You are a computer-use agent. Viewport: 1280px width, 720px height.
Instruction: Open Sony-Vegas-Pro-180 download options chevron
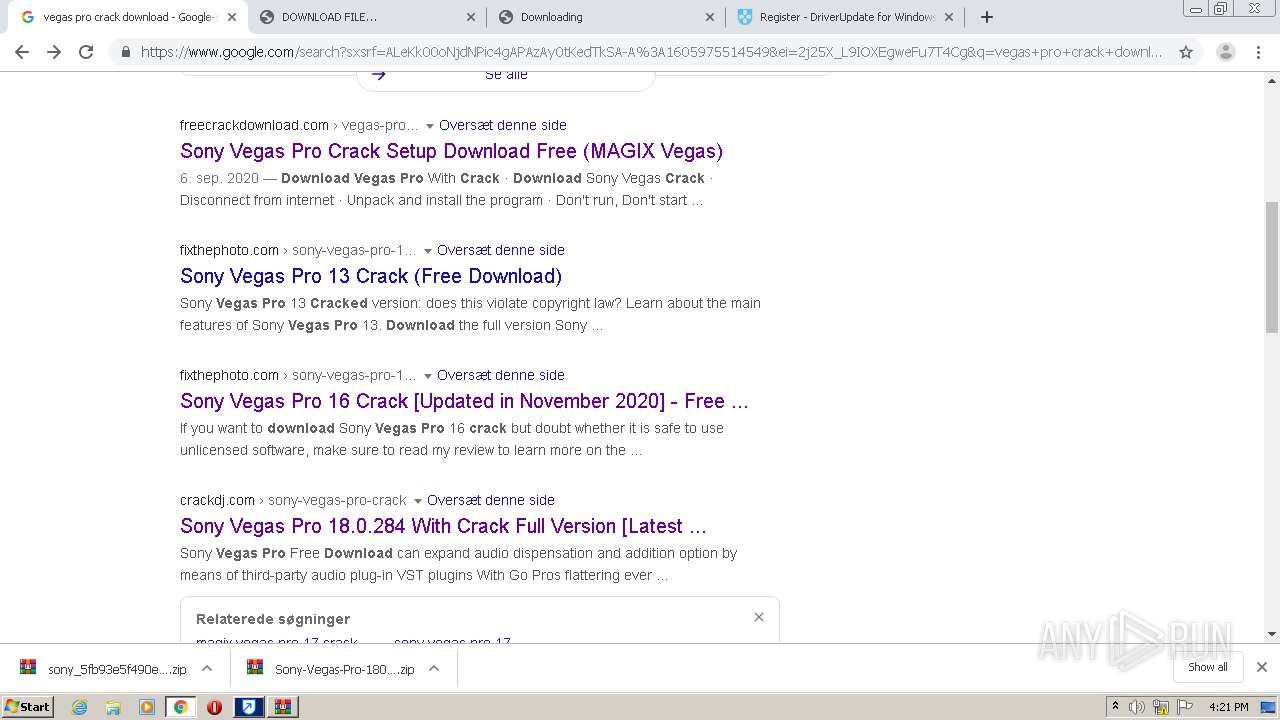pyautogui.click(x=434, y=668)
